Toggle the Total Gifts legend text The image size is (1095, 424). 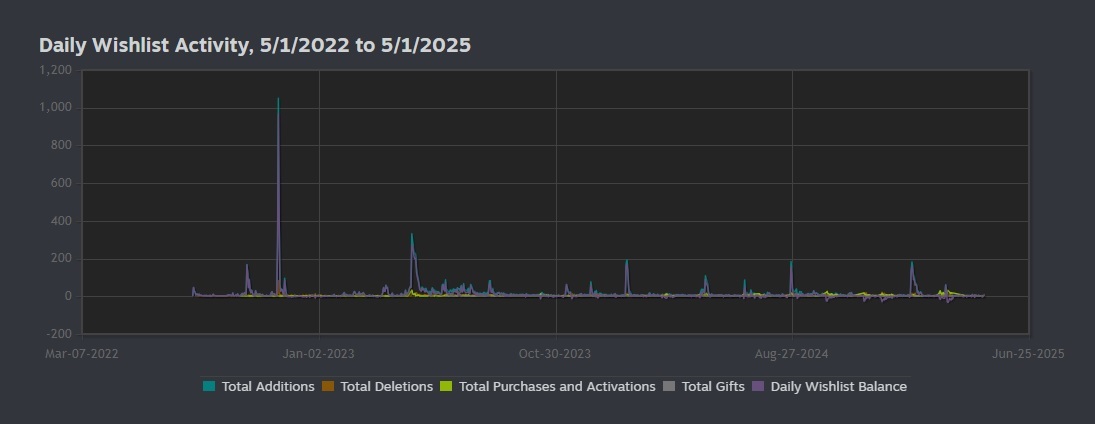tap(713, 386)
